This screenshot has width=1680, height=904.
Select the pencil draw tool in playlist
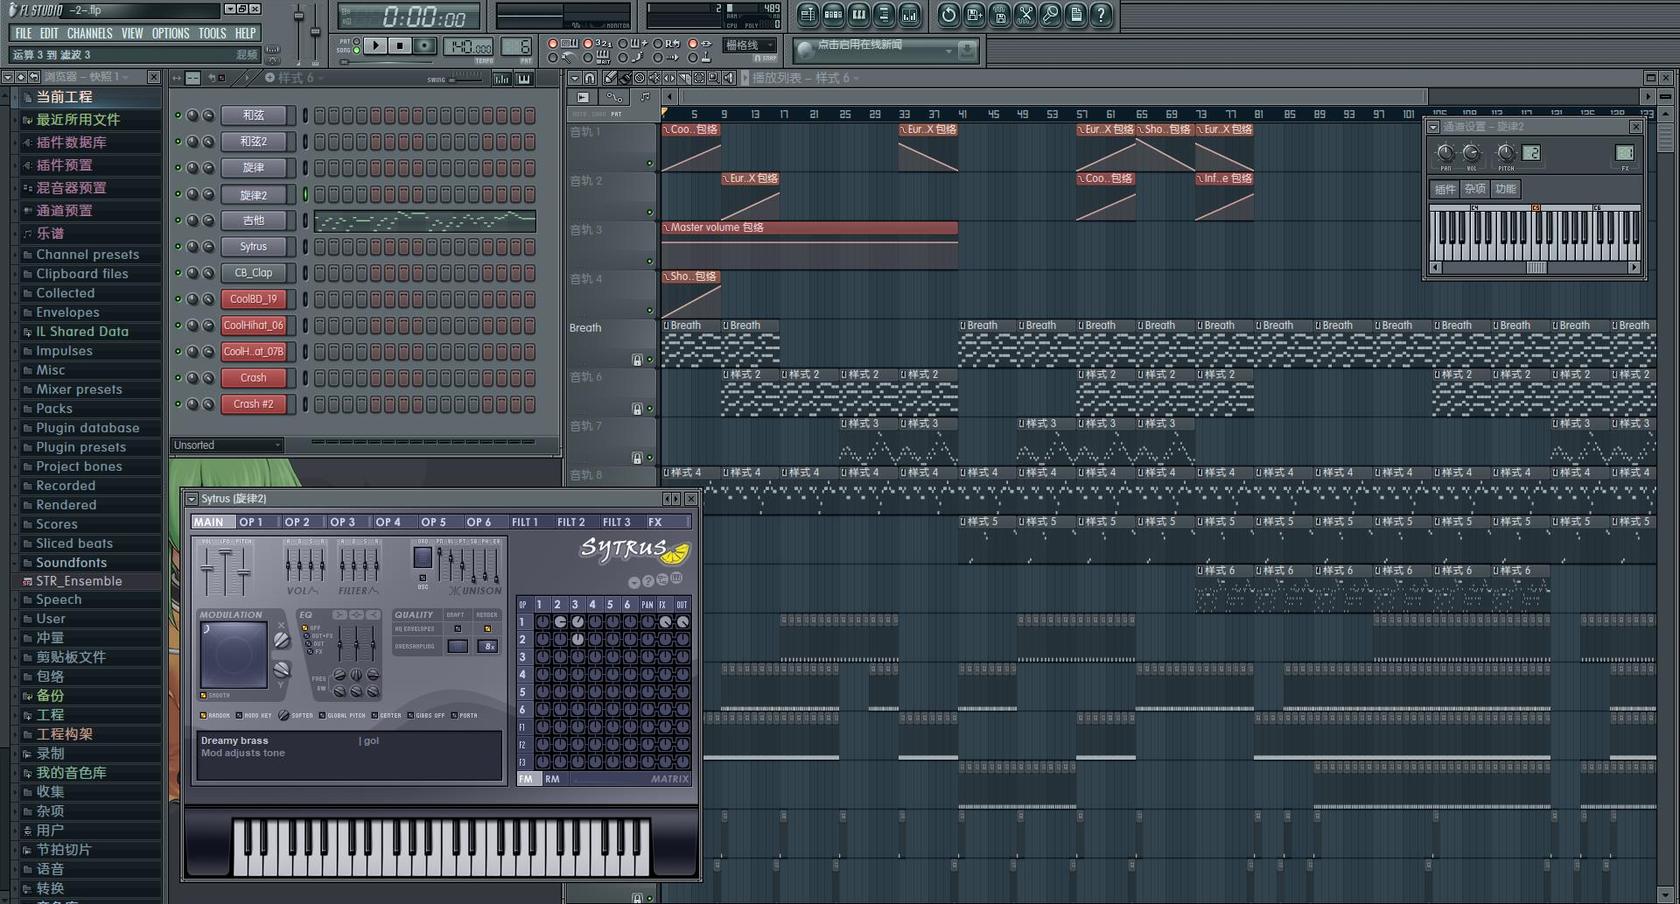(610, 78)
